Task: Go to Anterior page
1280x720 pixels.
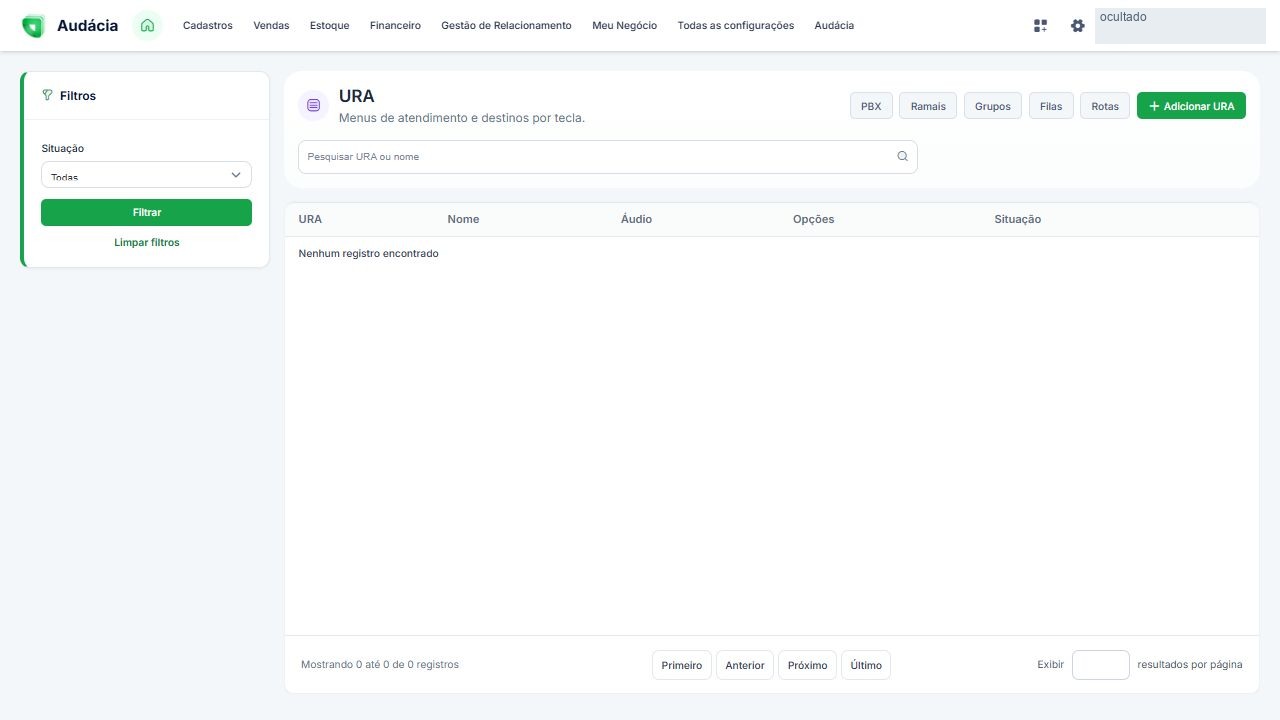Action: [745, 665]
